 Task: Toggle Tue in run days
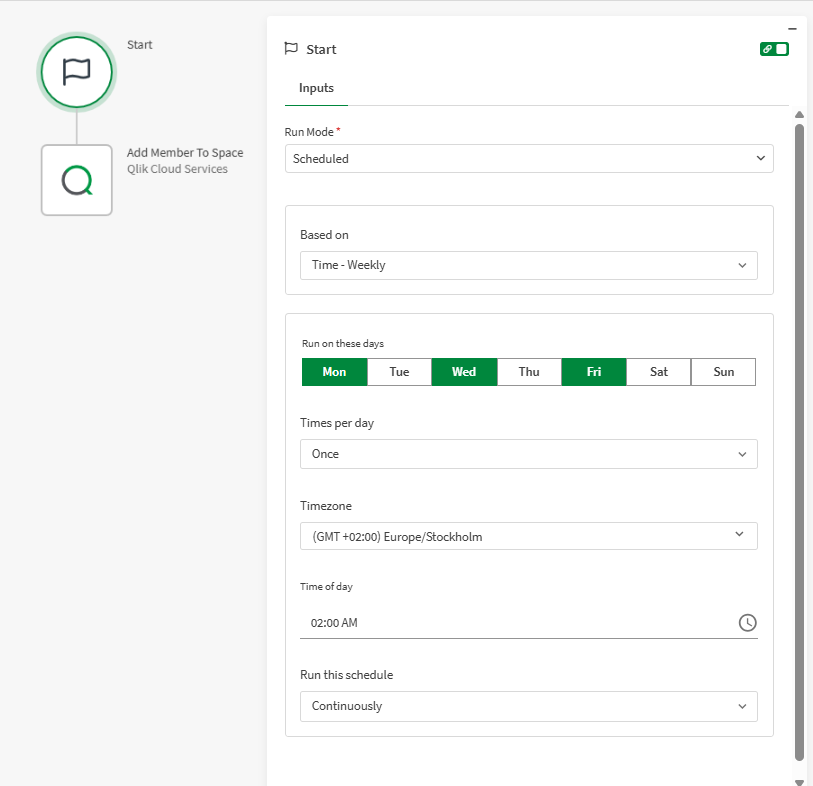(x=399, y=372)
